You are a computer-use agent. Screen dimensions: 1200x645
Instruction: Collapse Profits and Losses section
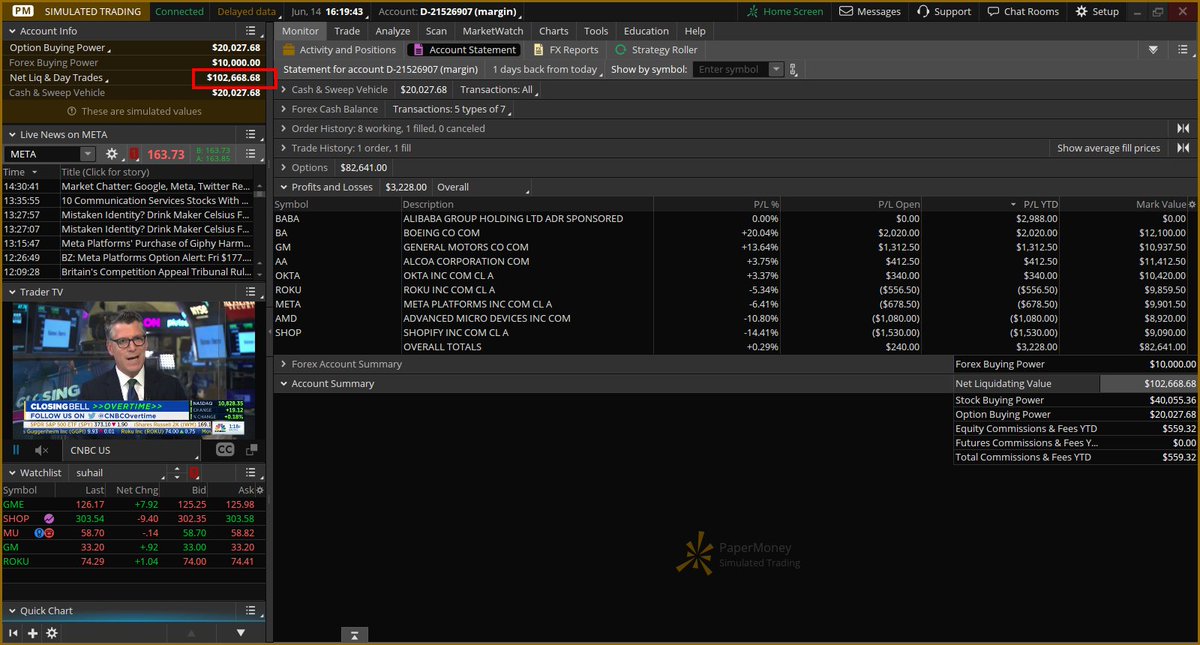coord(284,187)
